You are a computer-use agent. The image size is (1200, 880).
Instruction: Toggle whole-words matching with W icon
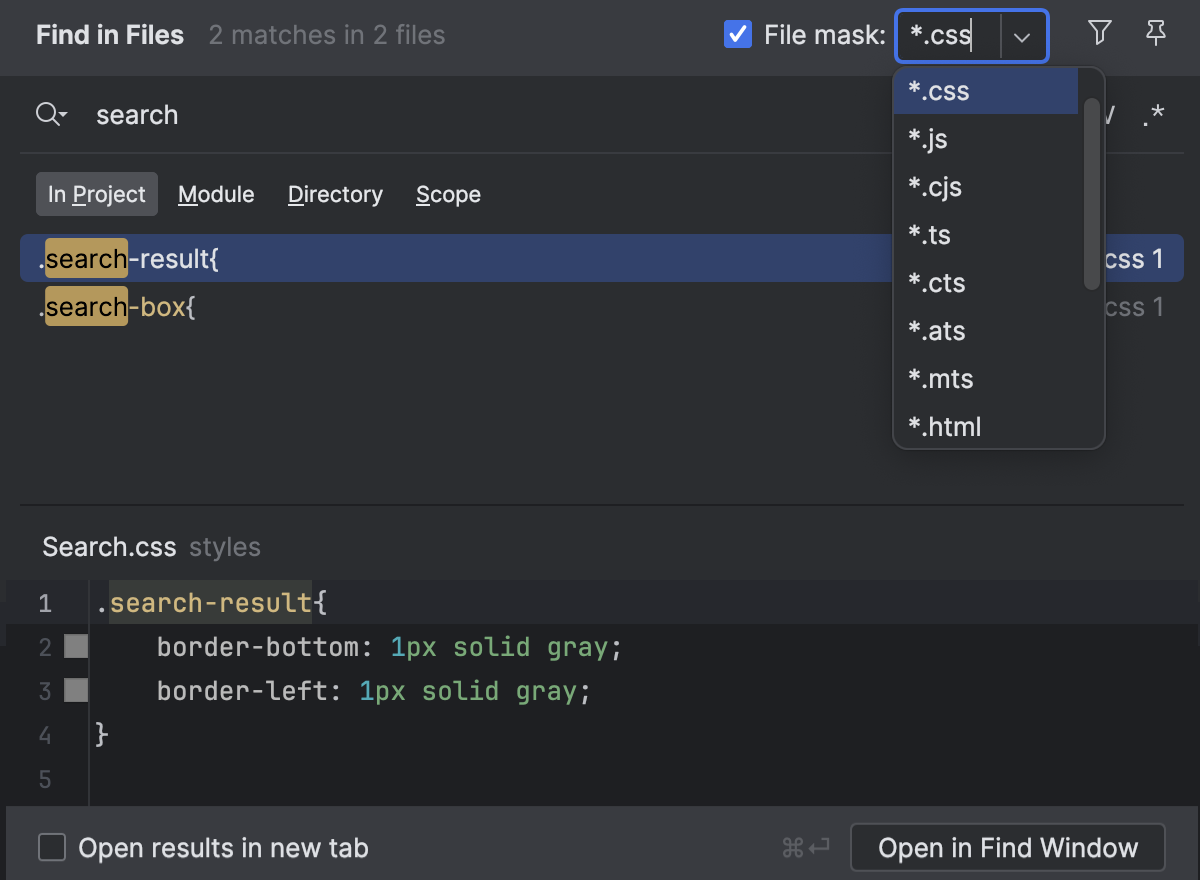(x=1108, y=114)
